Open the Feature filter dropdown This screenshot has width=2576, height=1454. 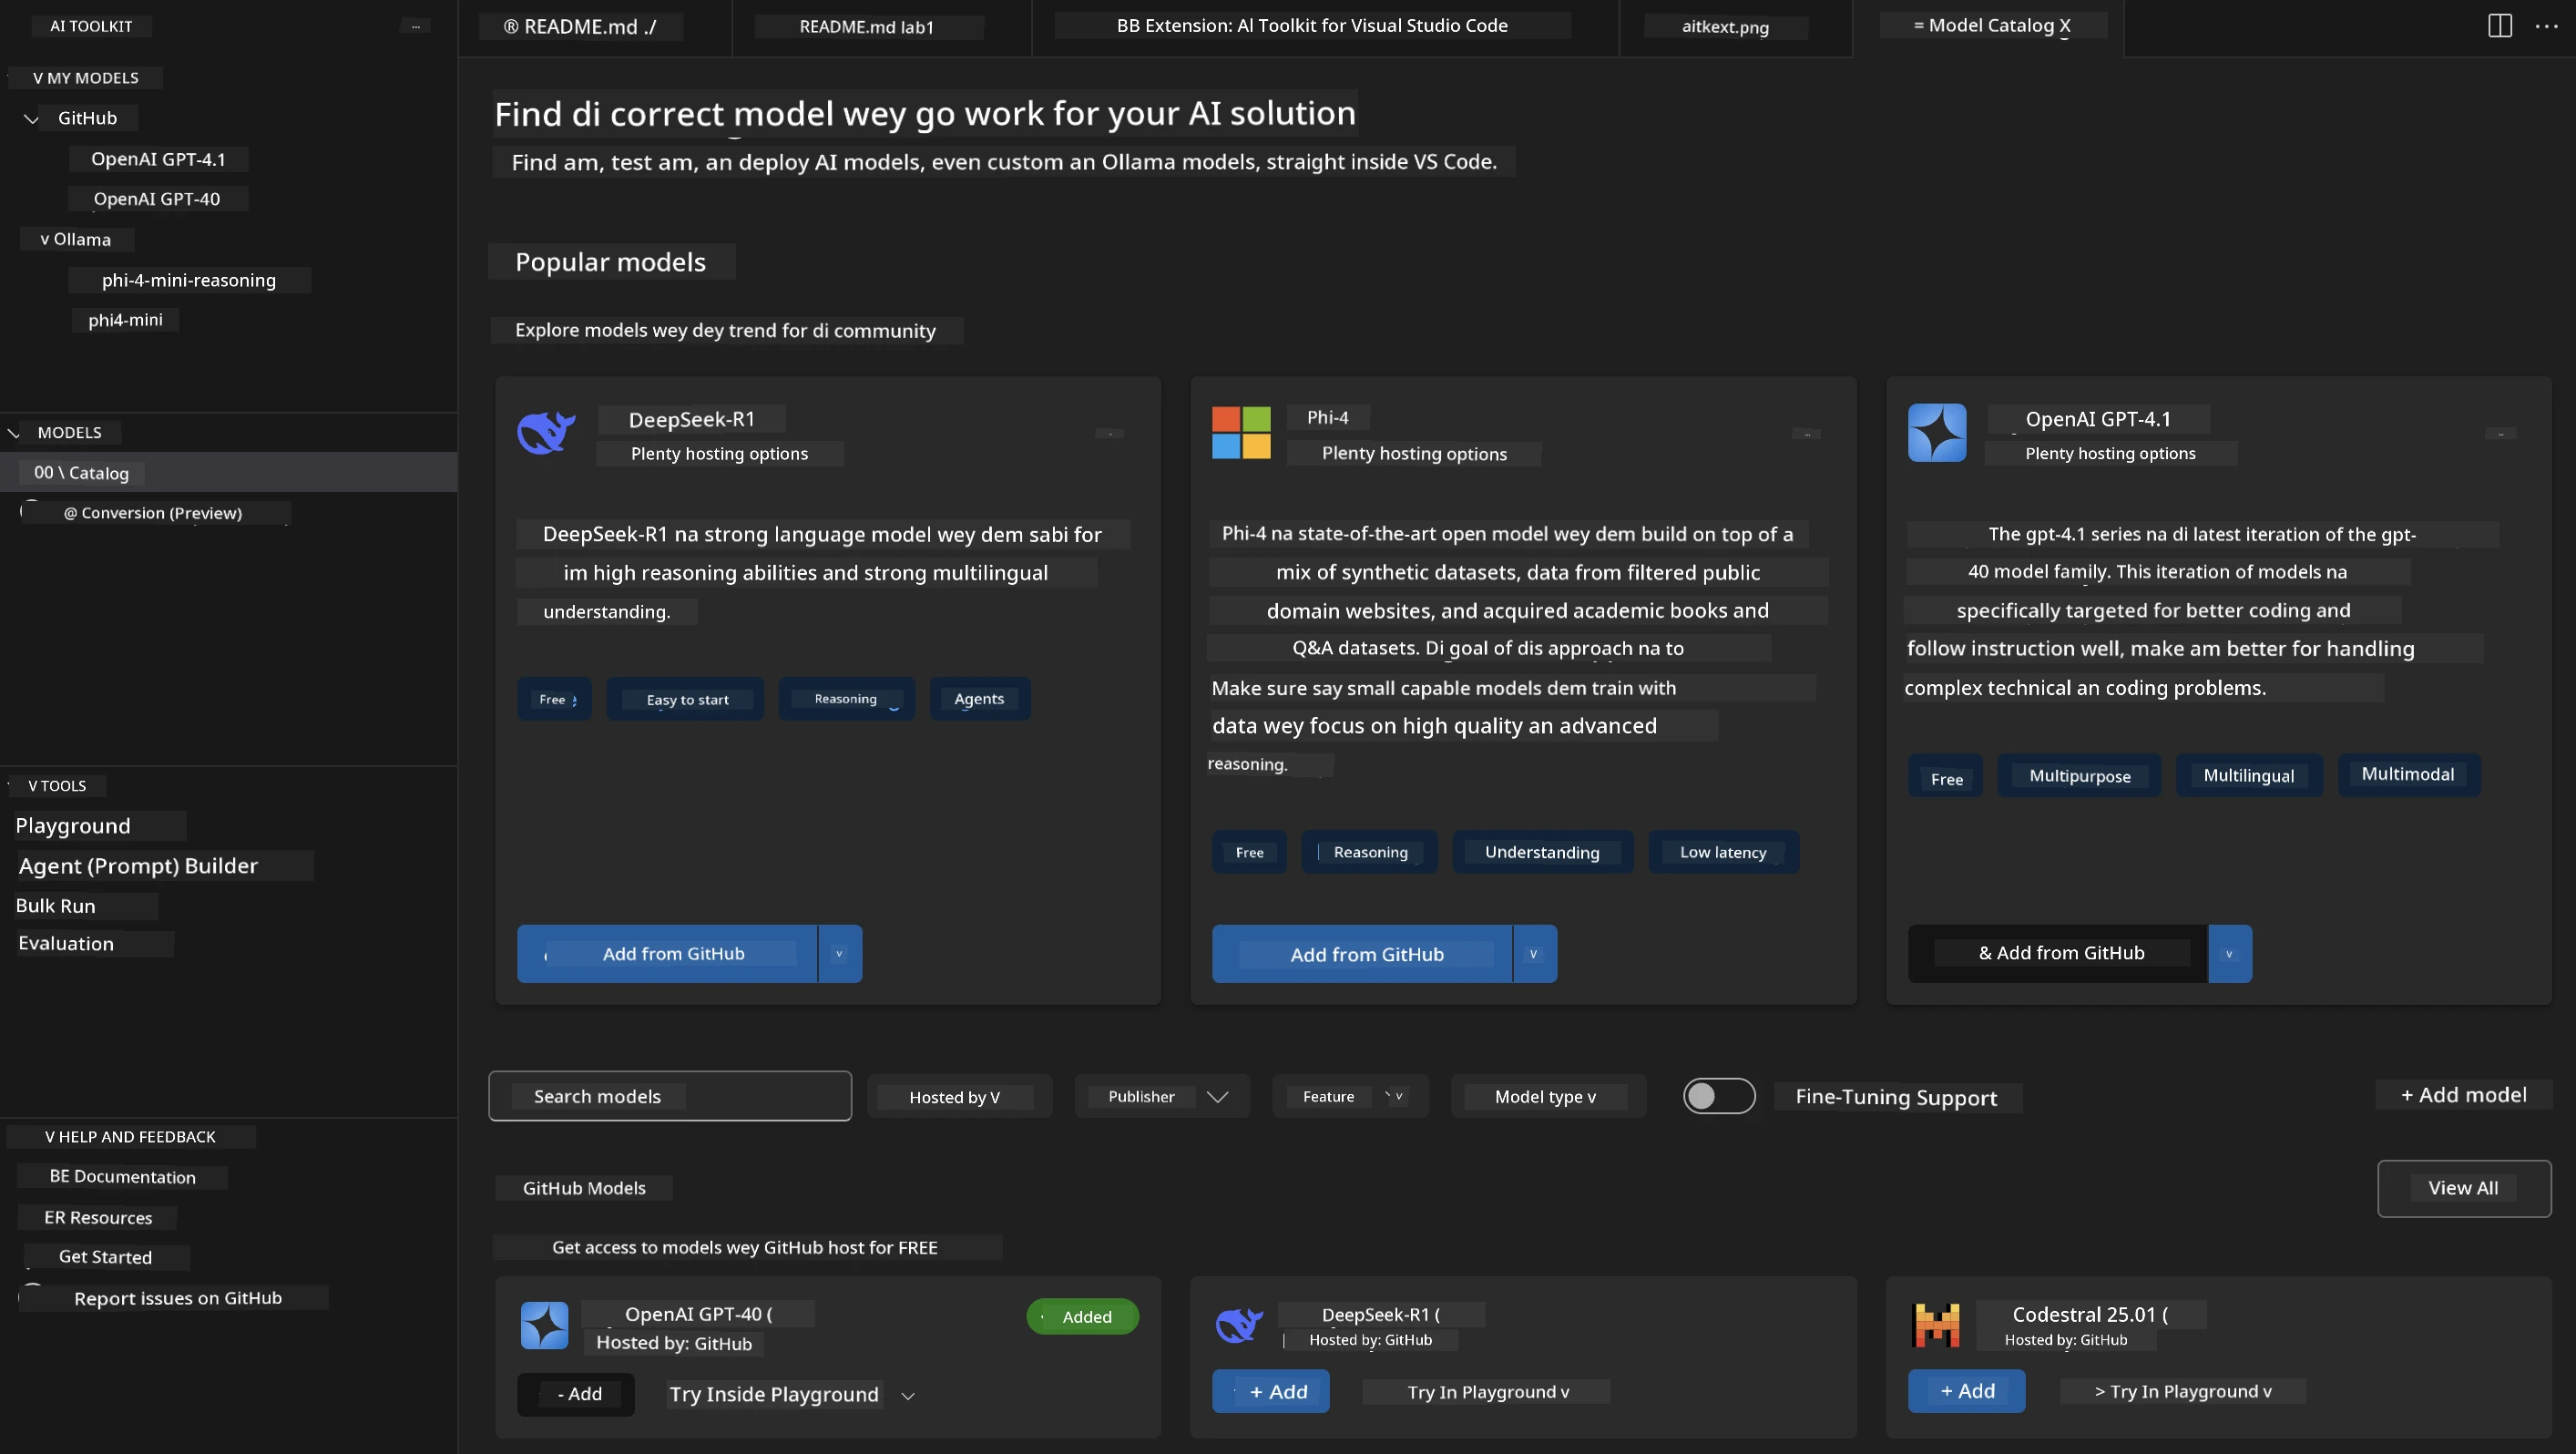[x=1350, y=1097]
